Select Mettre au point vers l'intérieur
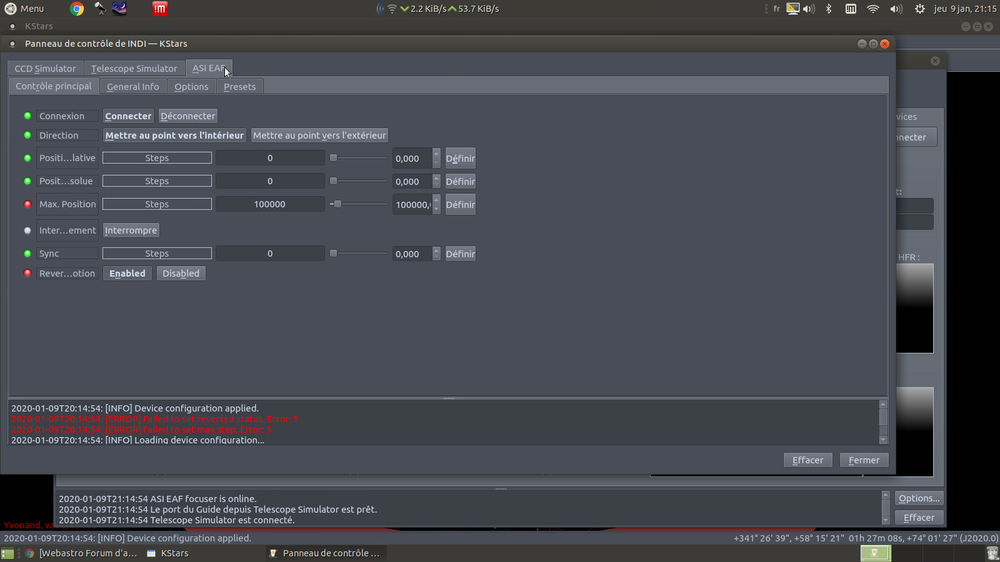The height and width of the screenshot is (562, 1000). 174,135
